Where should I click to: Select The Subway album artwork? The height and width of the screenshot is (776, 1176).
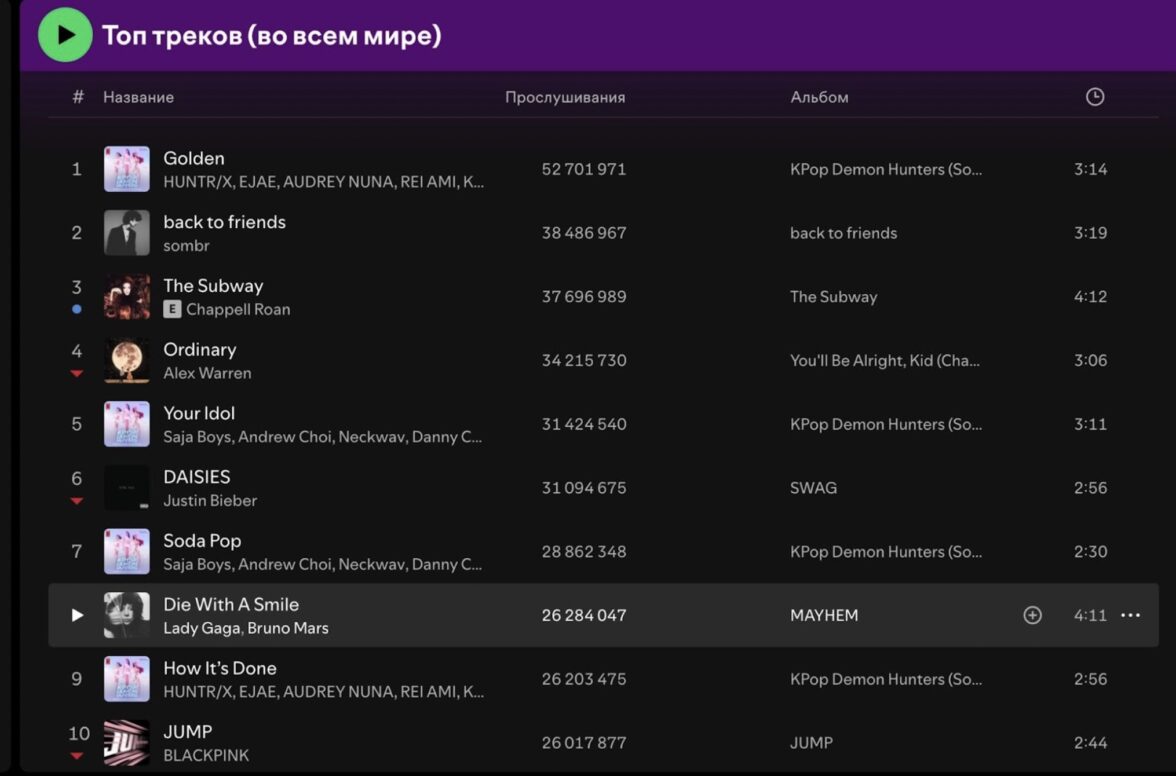(x=127, y=297)
